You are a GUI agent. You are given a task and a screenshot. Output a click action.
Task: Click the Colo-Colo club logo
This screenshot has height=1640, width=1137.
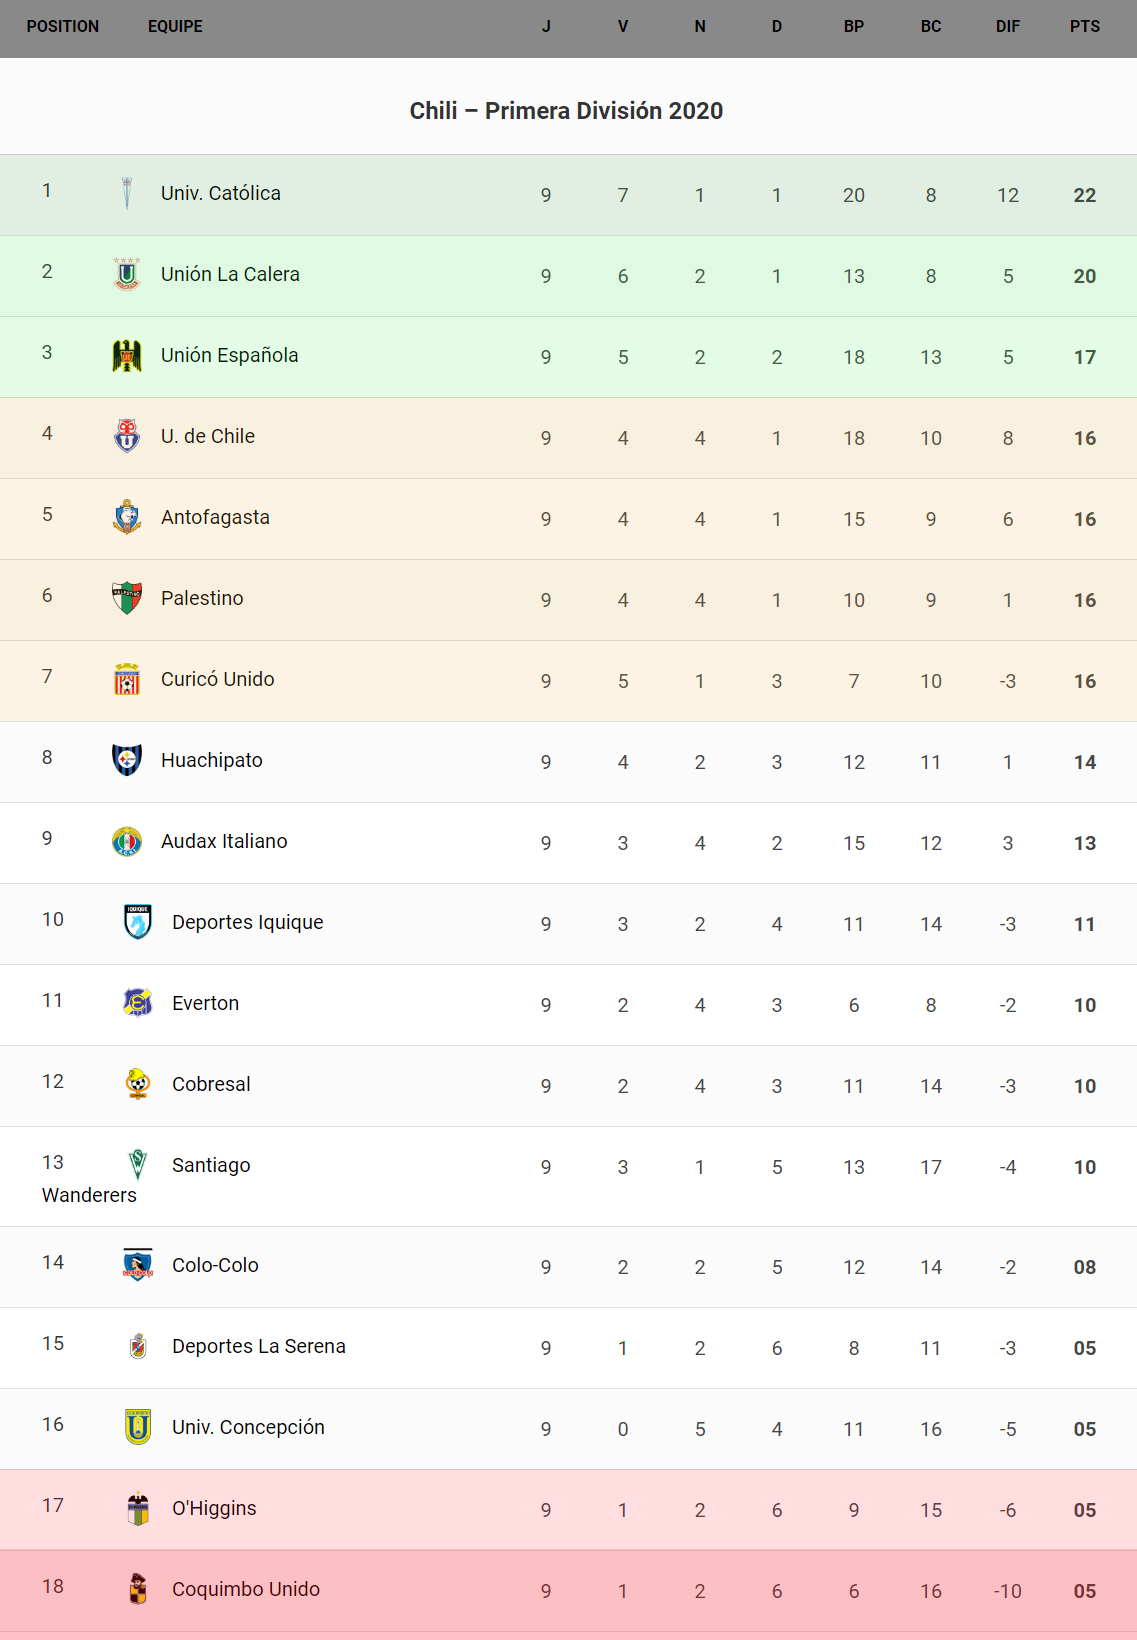[x=138, y=1265]
